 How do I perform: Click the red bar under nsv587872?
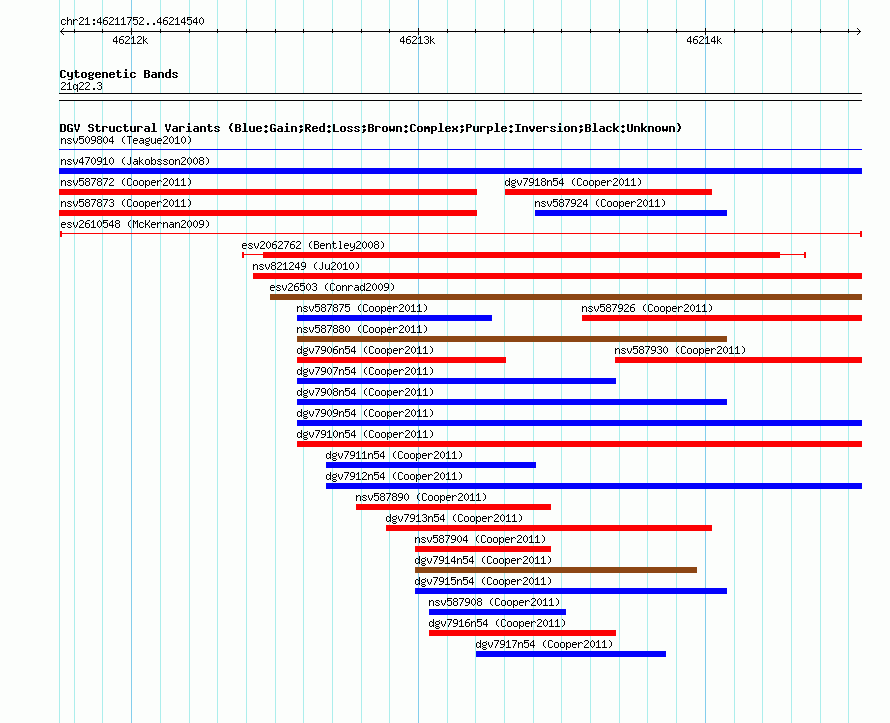[268, 192]
